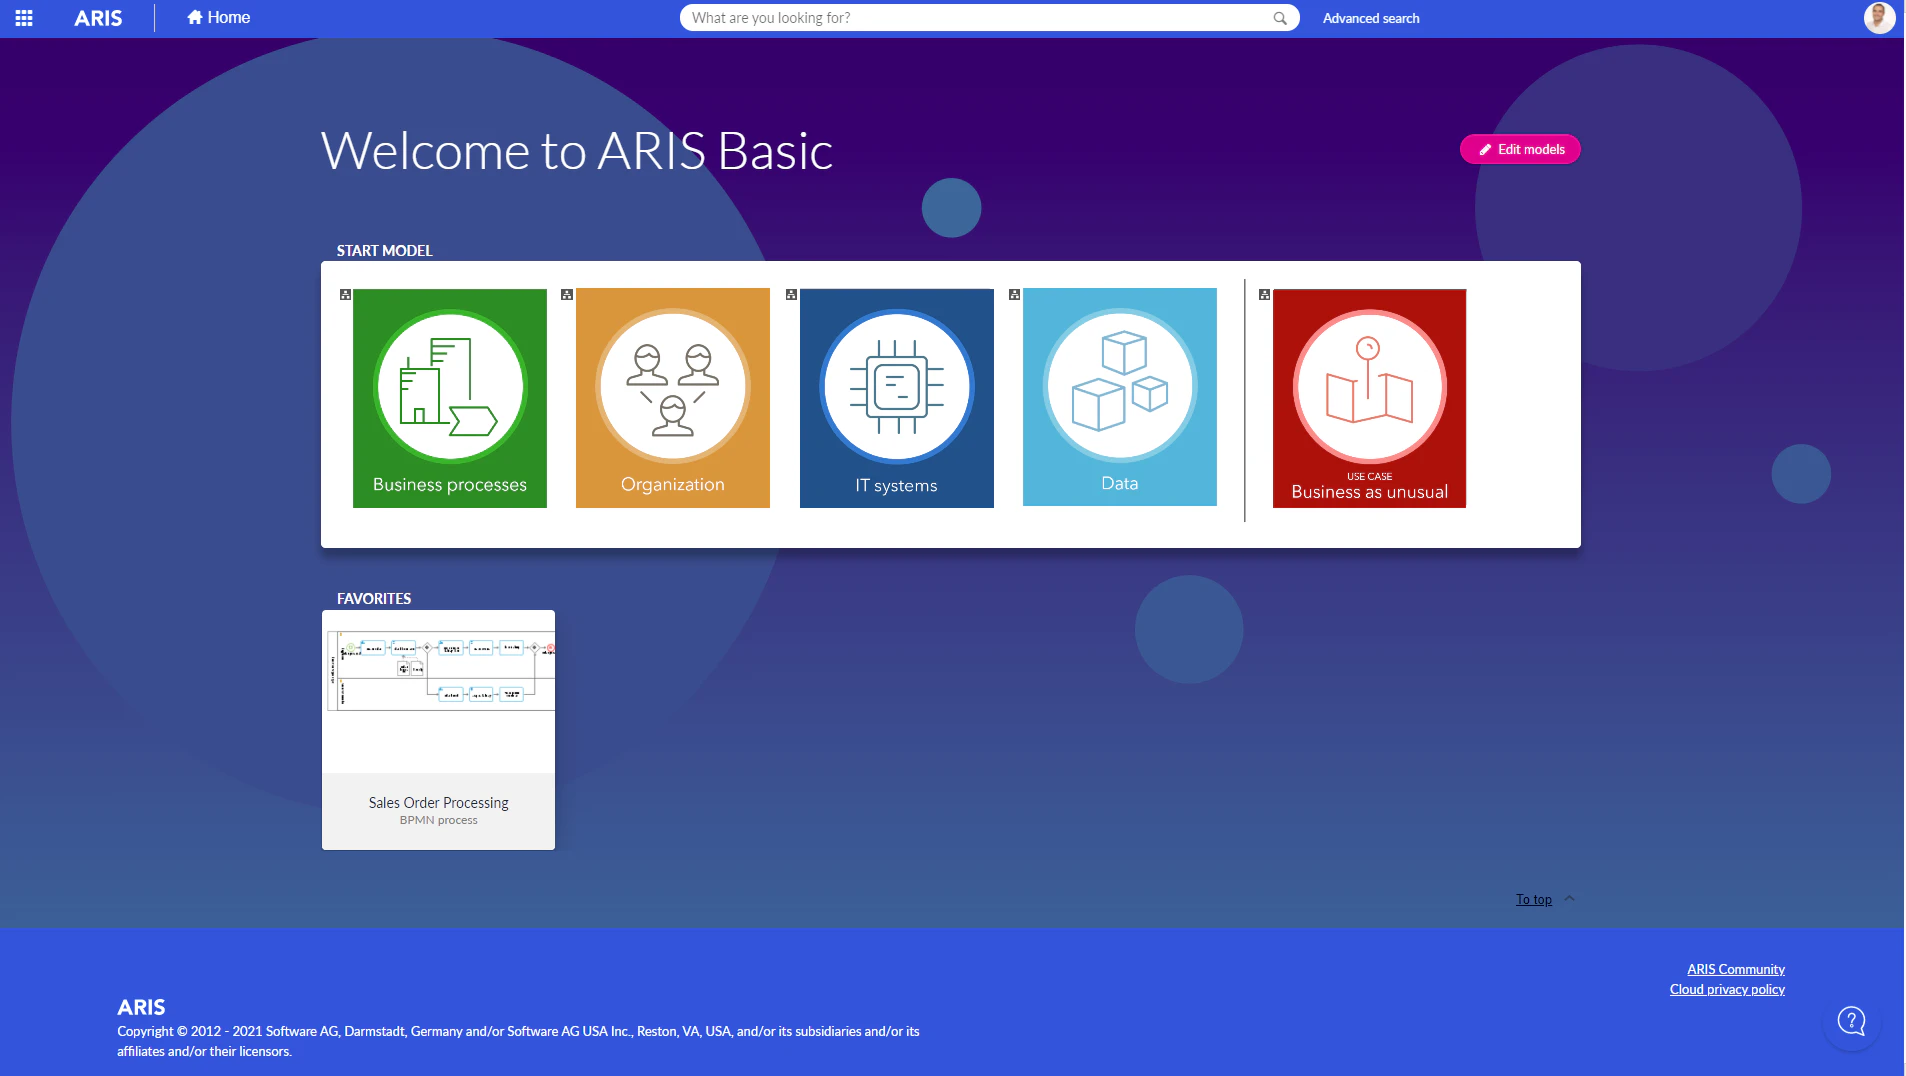Screen dimensions: 1906x1076
Task: Click the model type badge on Business processes tile
Action: pyautogui.click(x=344, y=294)
